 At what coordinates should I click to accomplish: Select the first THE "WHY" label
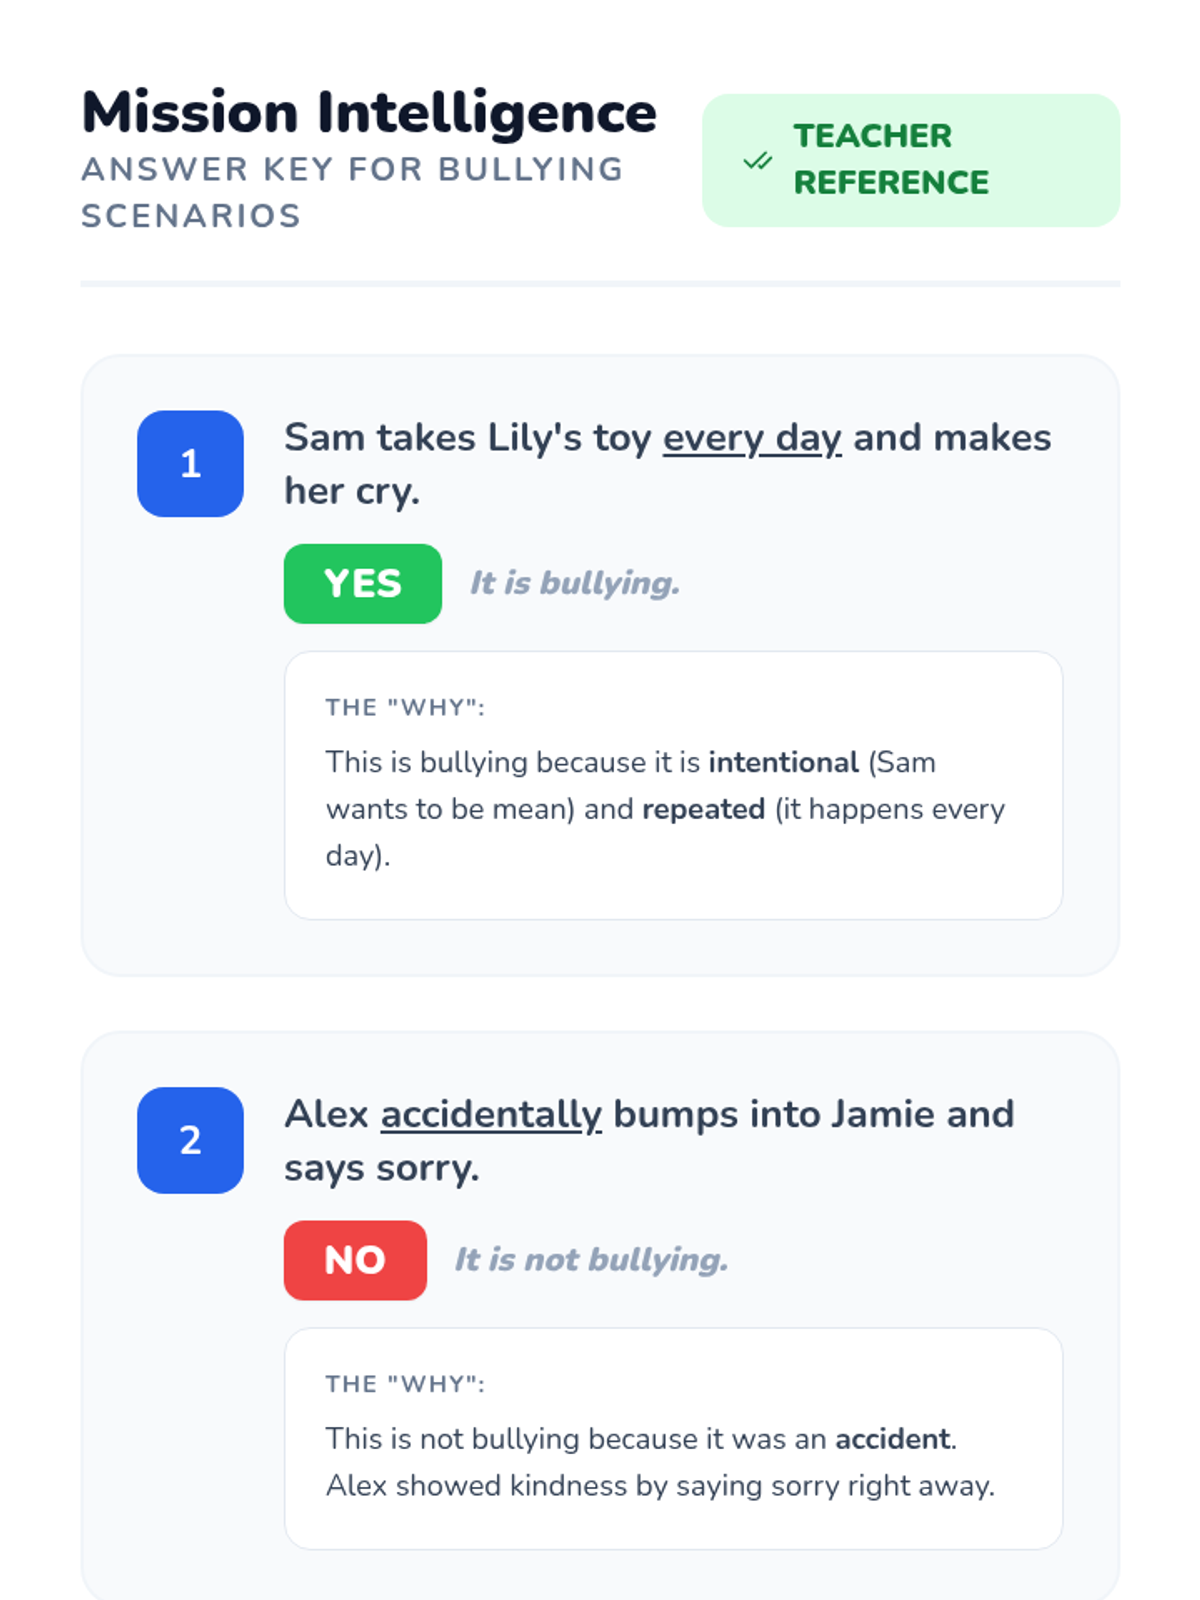coord(405,707)
